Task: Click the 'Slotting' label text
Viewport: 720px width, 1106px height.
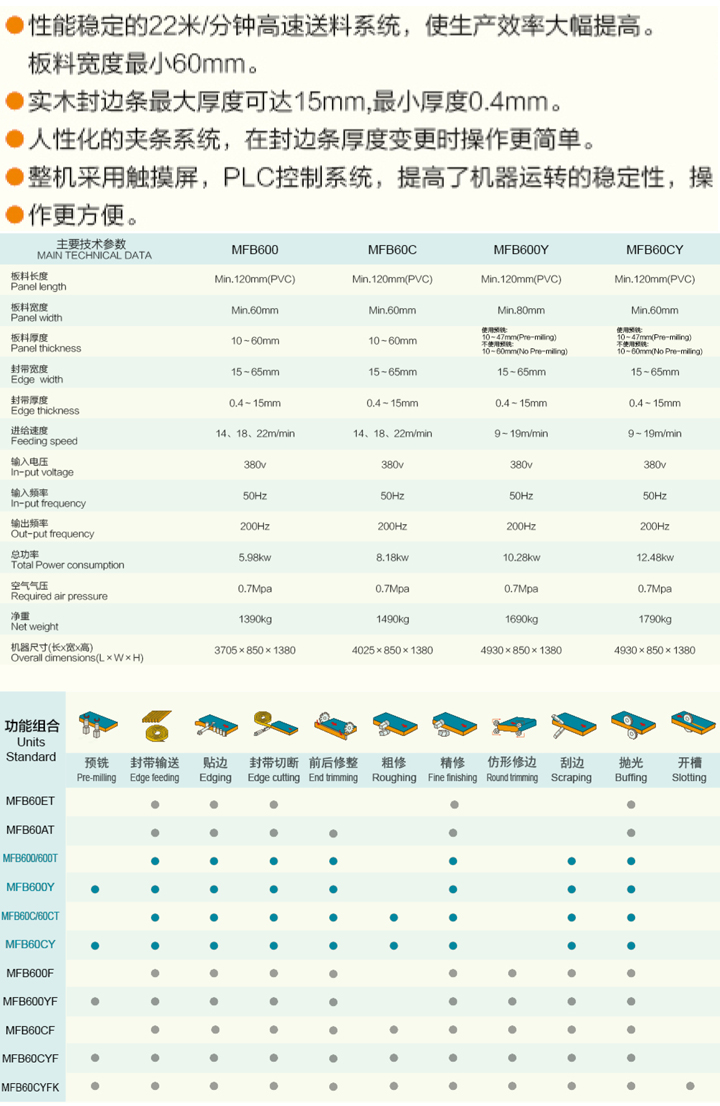Action: coord(689,777)
